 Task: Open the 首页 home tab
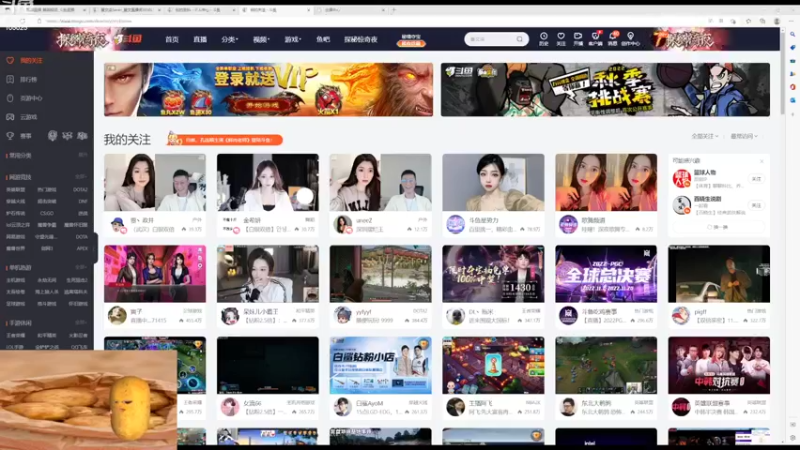click(171, 39)
